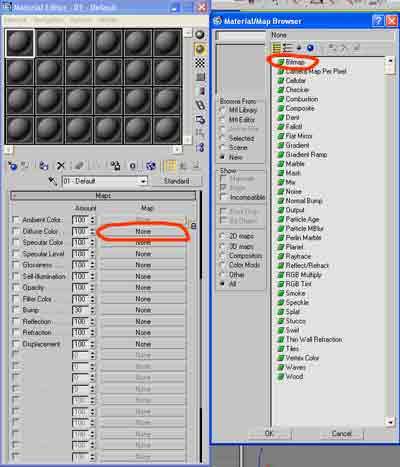Toggle the Show End Result icon
The image size is (400, 467).
pos(171,166)
